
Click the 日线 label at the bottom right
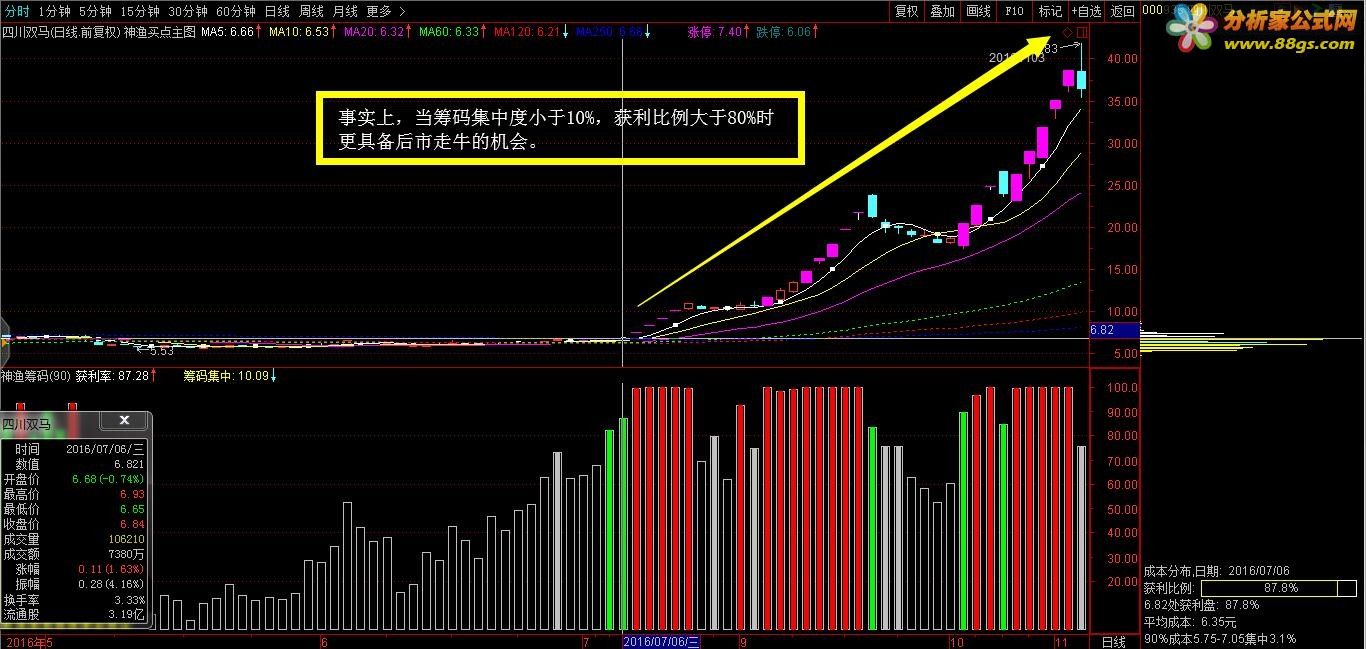point(1113,641)
